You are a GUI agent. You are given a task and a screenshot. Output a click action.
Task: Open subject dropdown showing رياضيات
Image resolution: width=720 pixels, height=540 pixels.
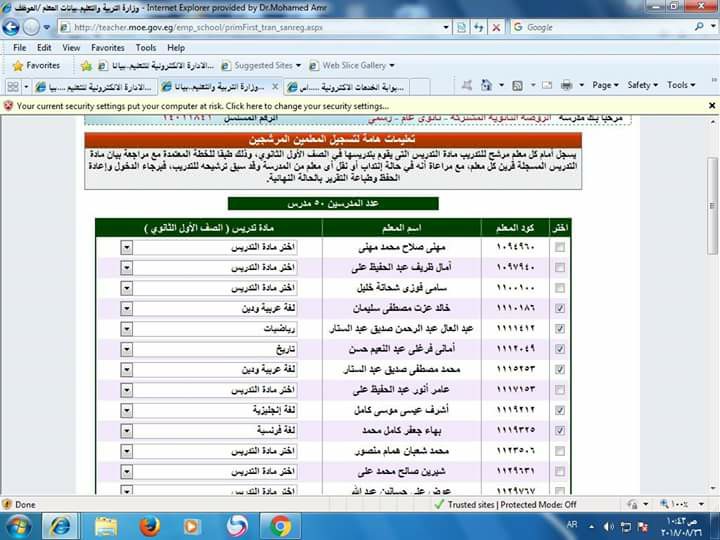click(127, 328)
